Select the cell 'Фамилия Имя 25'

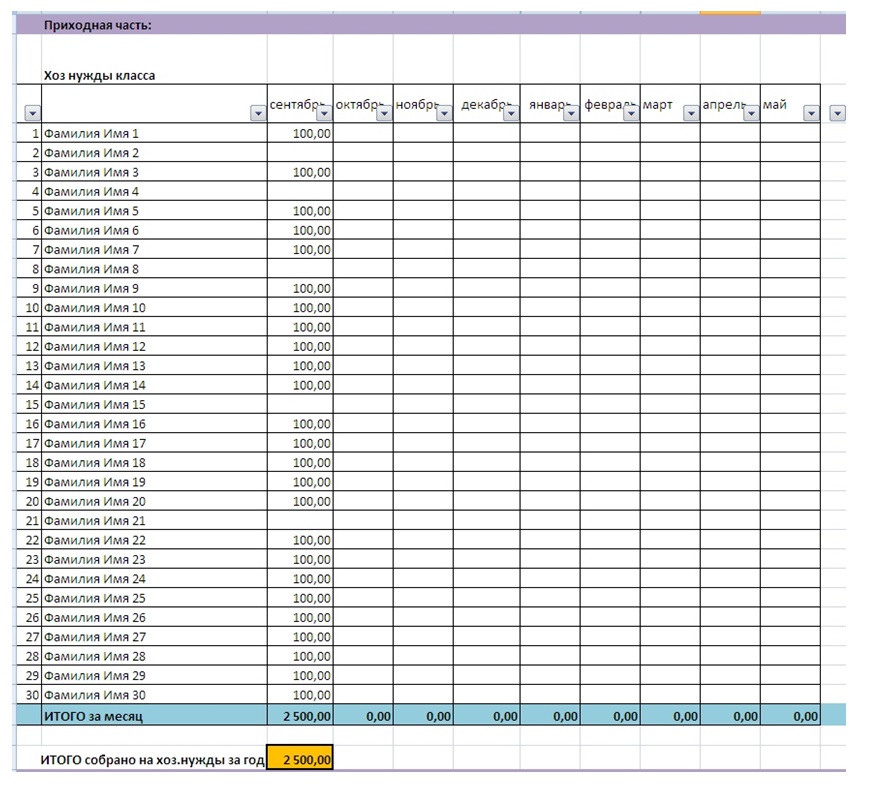154,598
